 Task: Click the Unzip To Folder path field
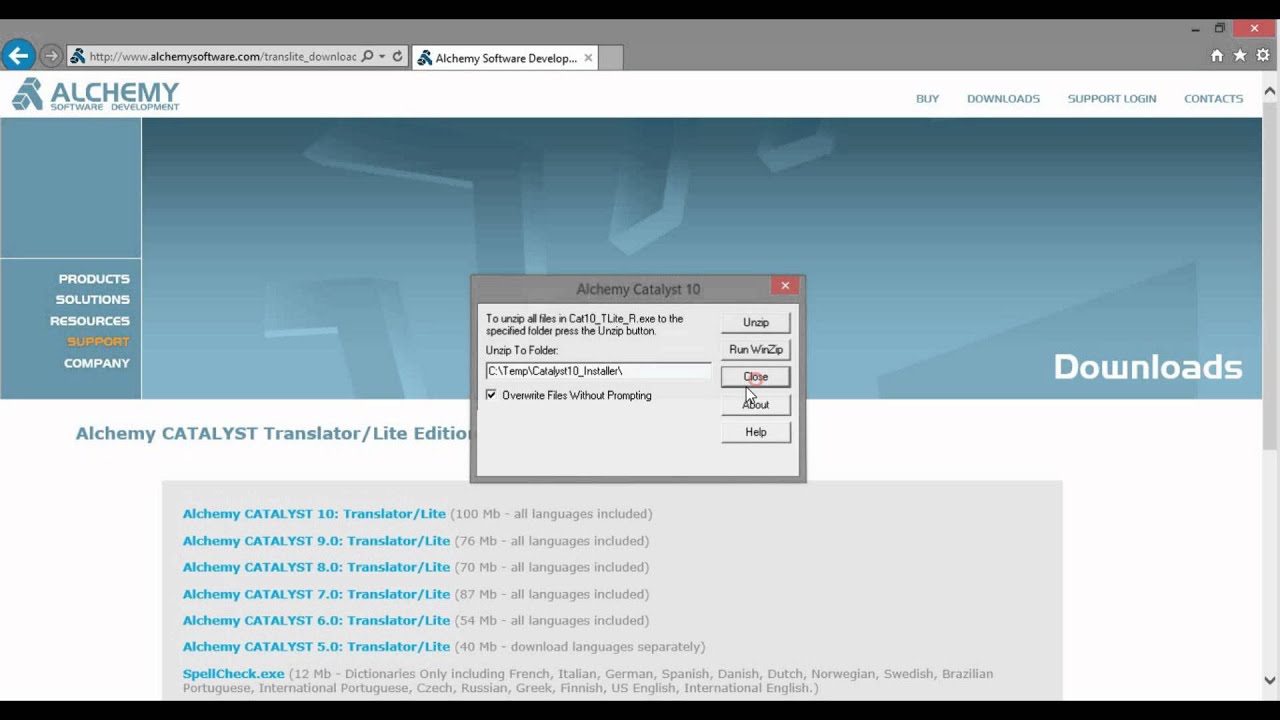pos(598,371)
